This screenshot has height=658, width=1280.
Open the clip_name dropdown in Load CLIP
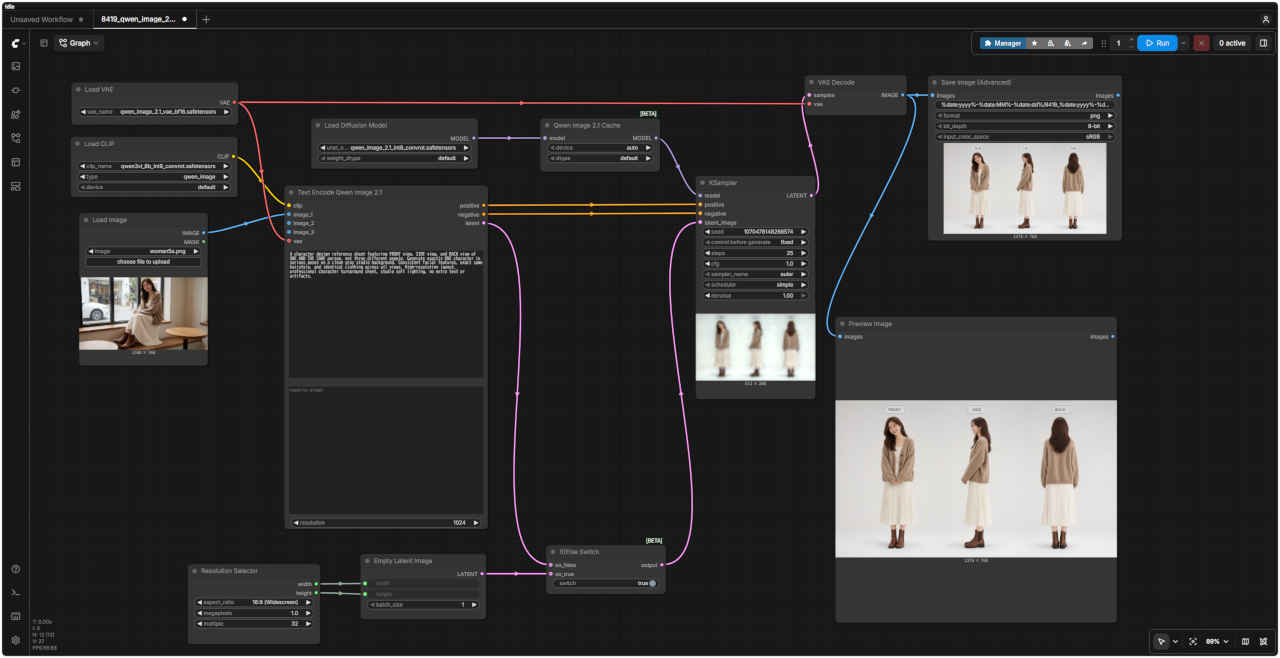155,166
